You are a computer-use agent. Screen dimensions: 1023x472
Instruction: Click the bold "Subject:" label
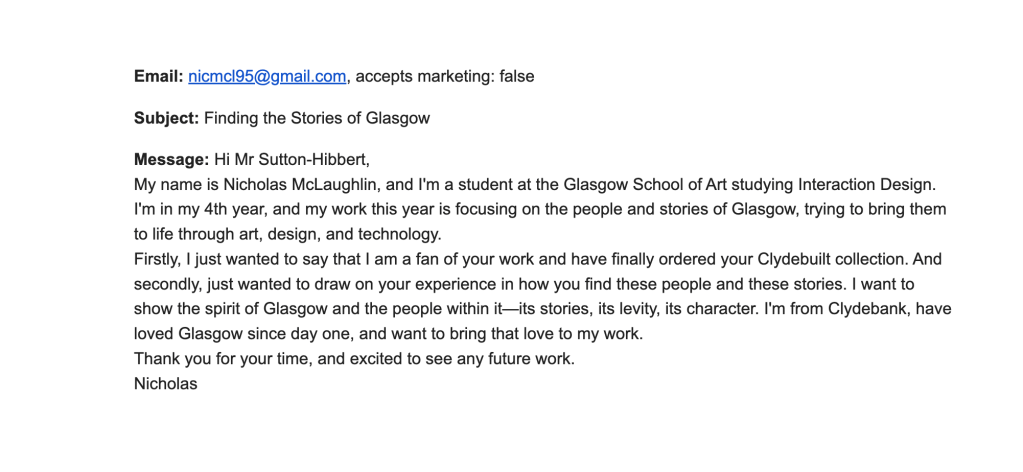click(x=167, y=118)
